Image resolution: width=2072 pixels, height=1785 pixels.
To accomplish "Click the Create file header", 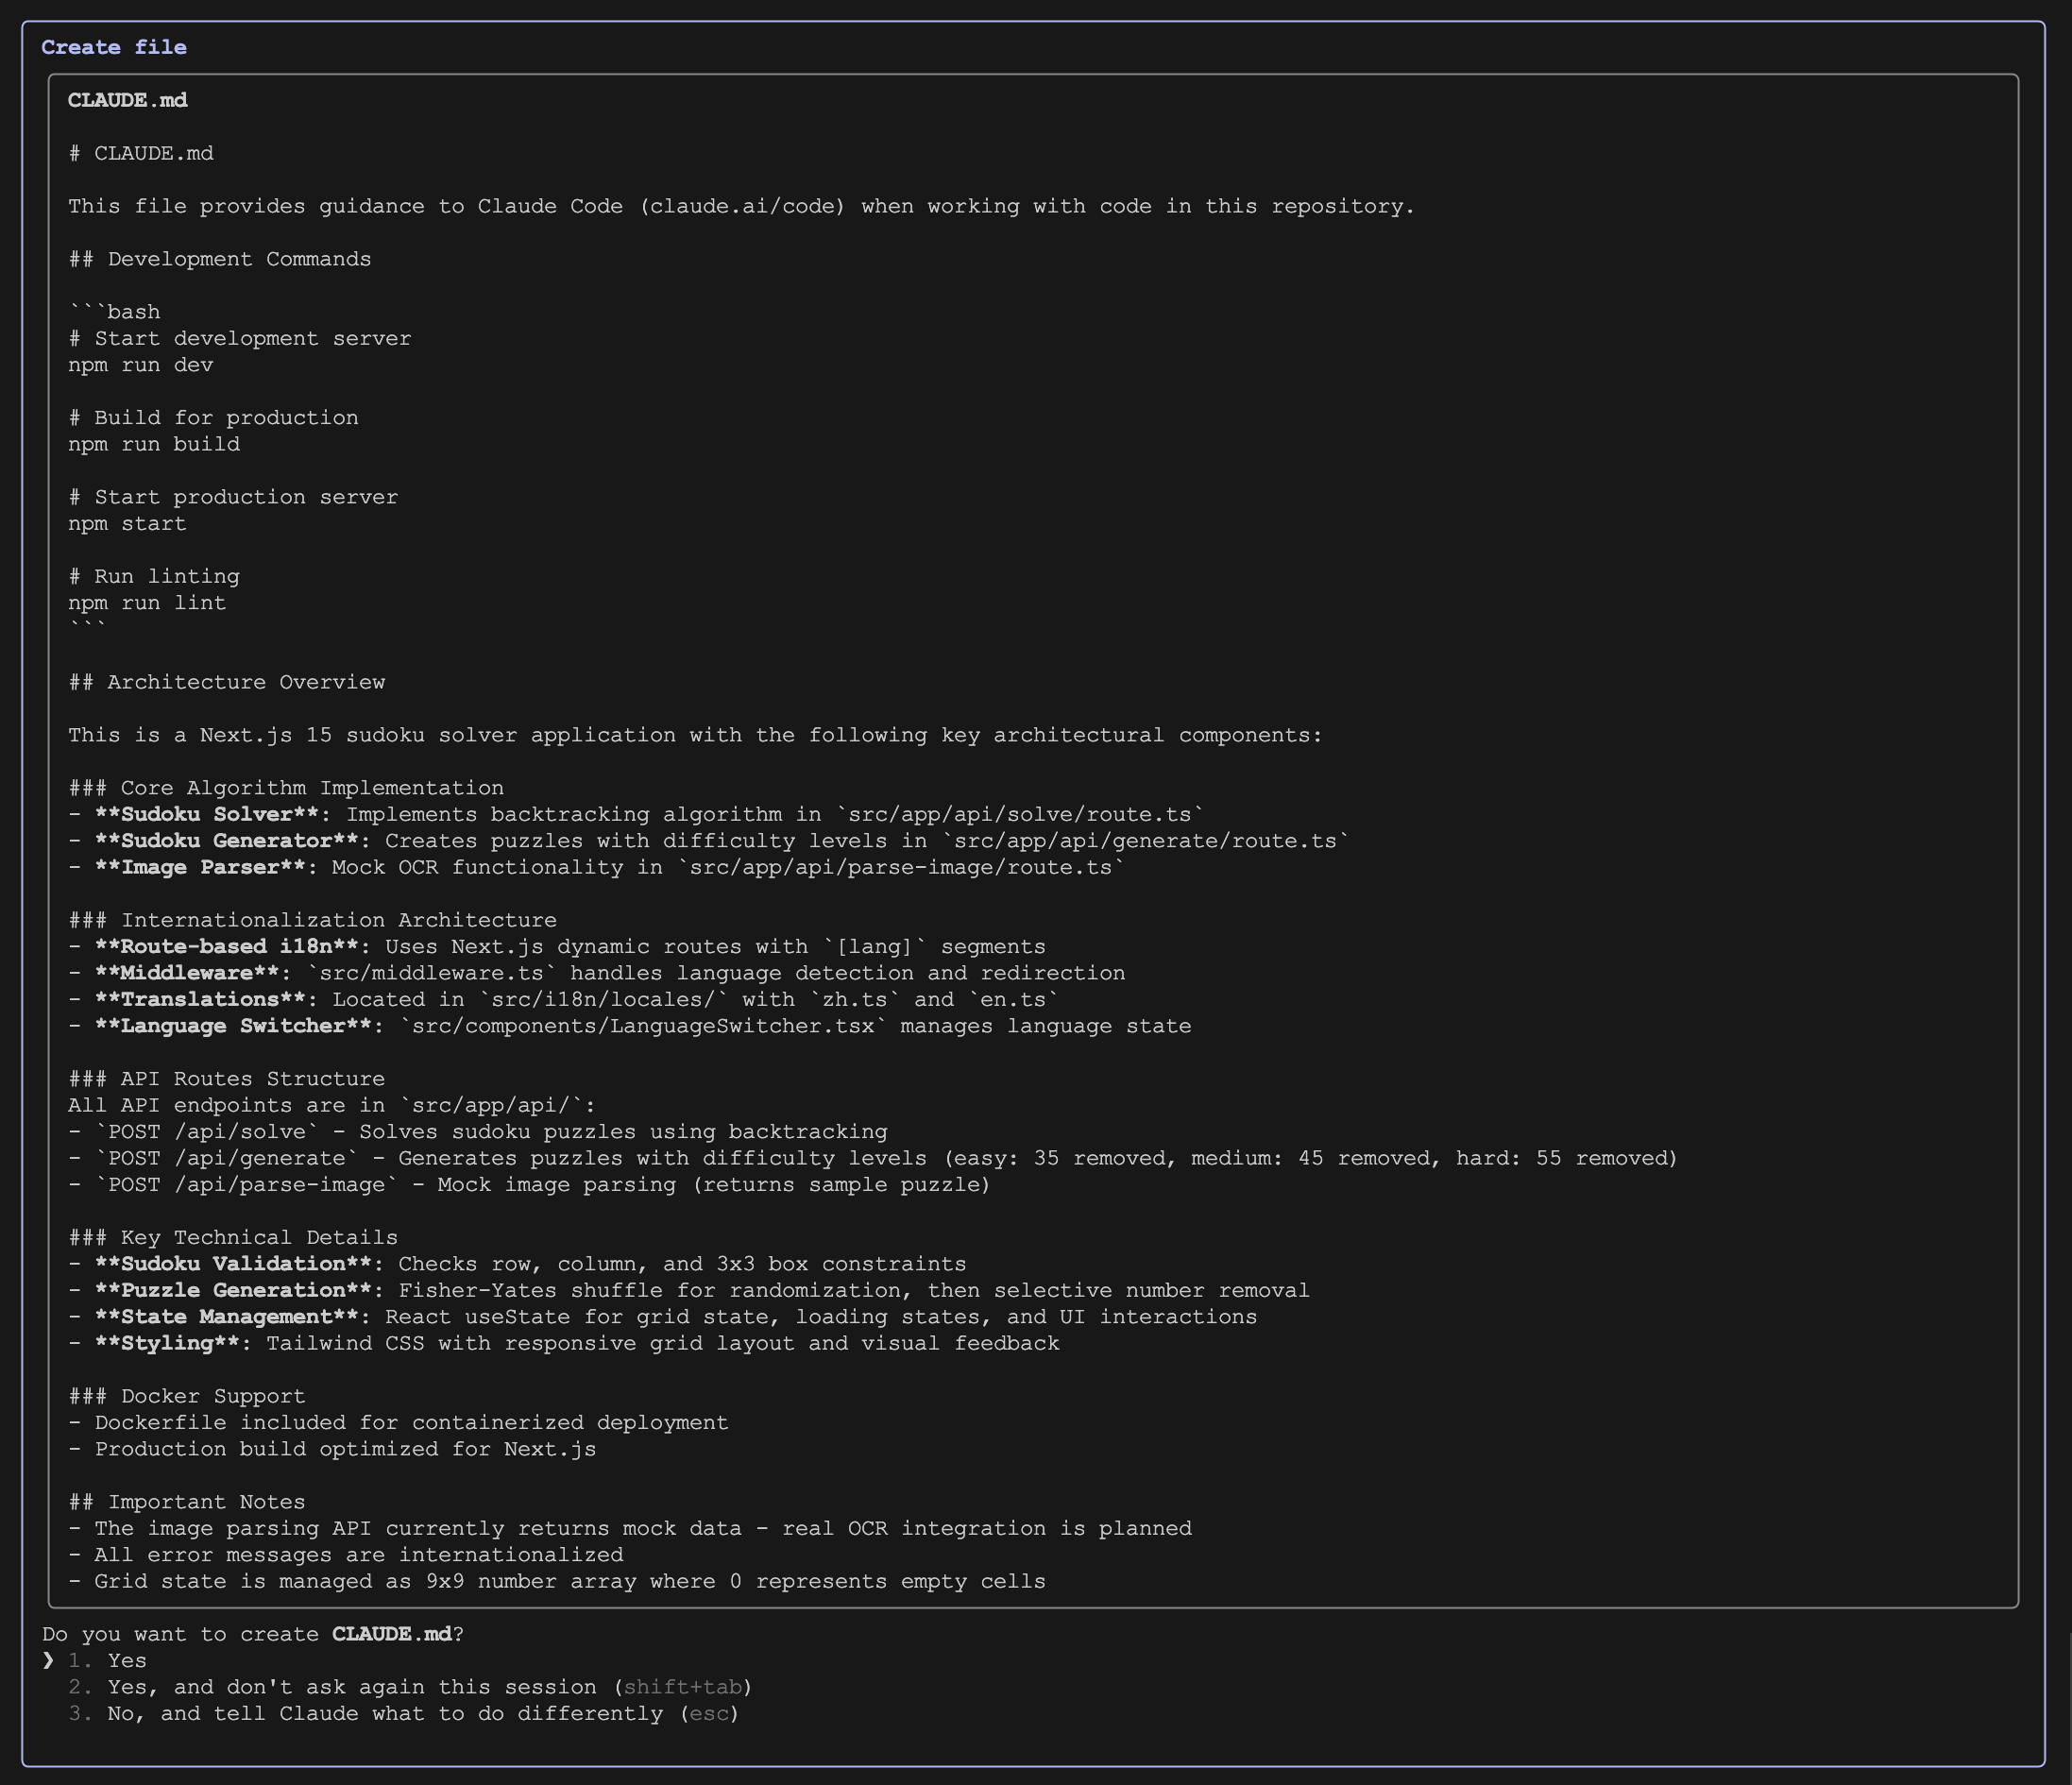I will click(x=114, y=47).
